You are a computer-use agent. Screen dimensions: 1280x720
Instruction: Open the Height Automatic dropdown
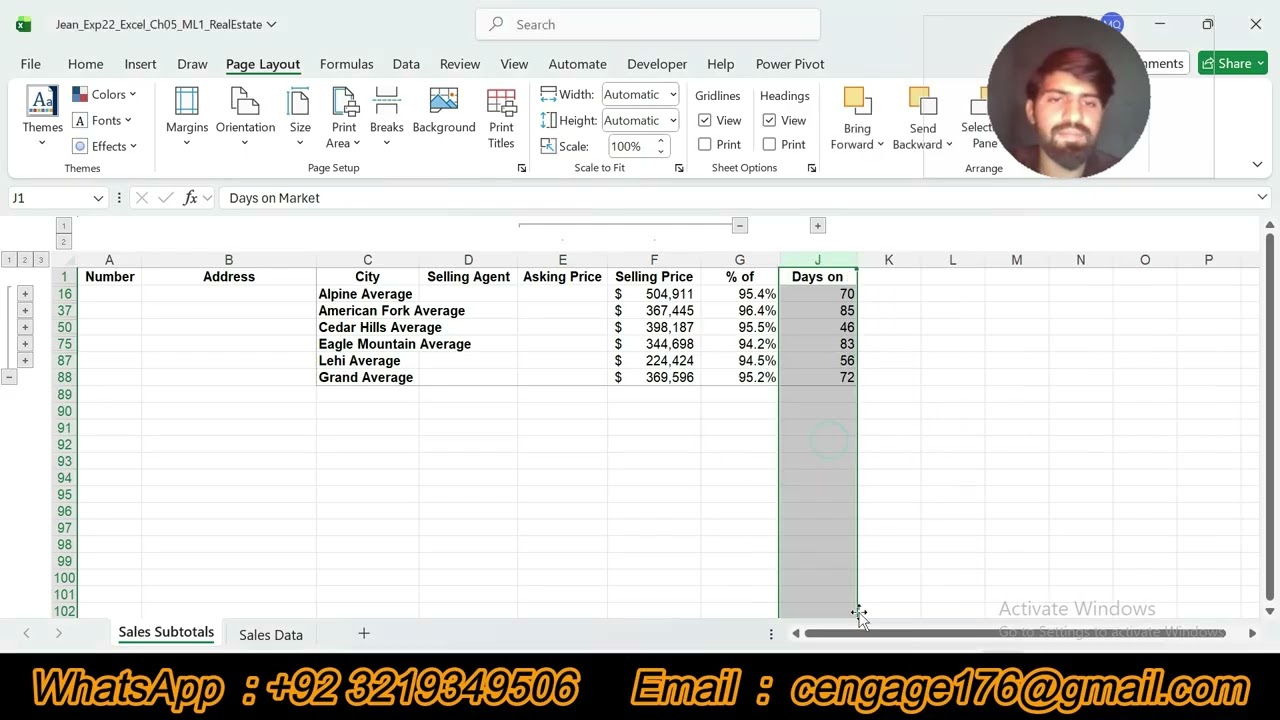pyautogui.click(x=673, y=120)
